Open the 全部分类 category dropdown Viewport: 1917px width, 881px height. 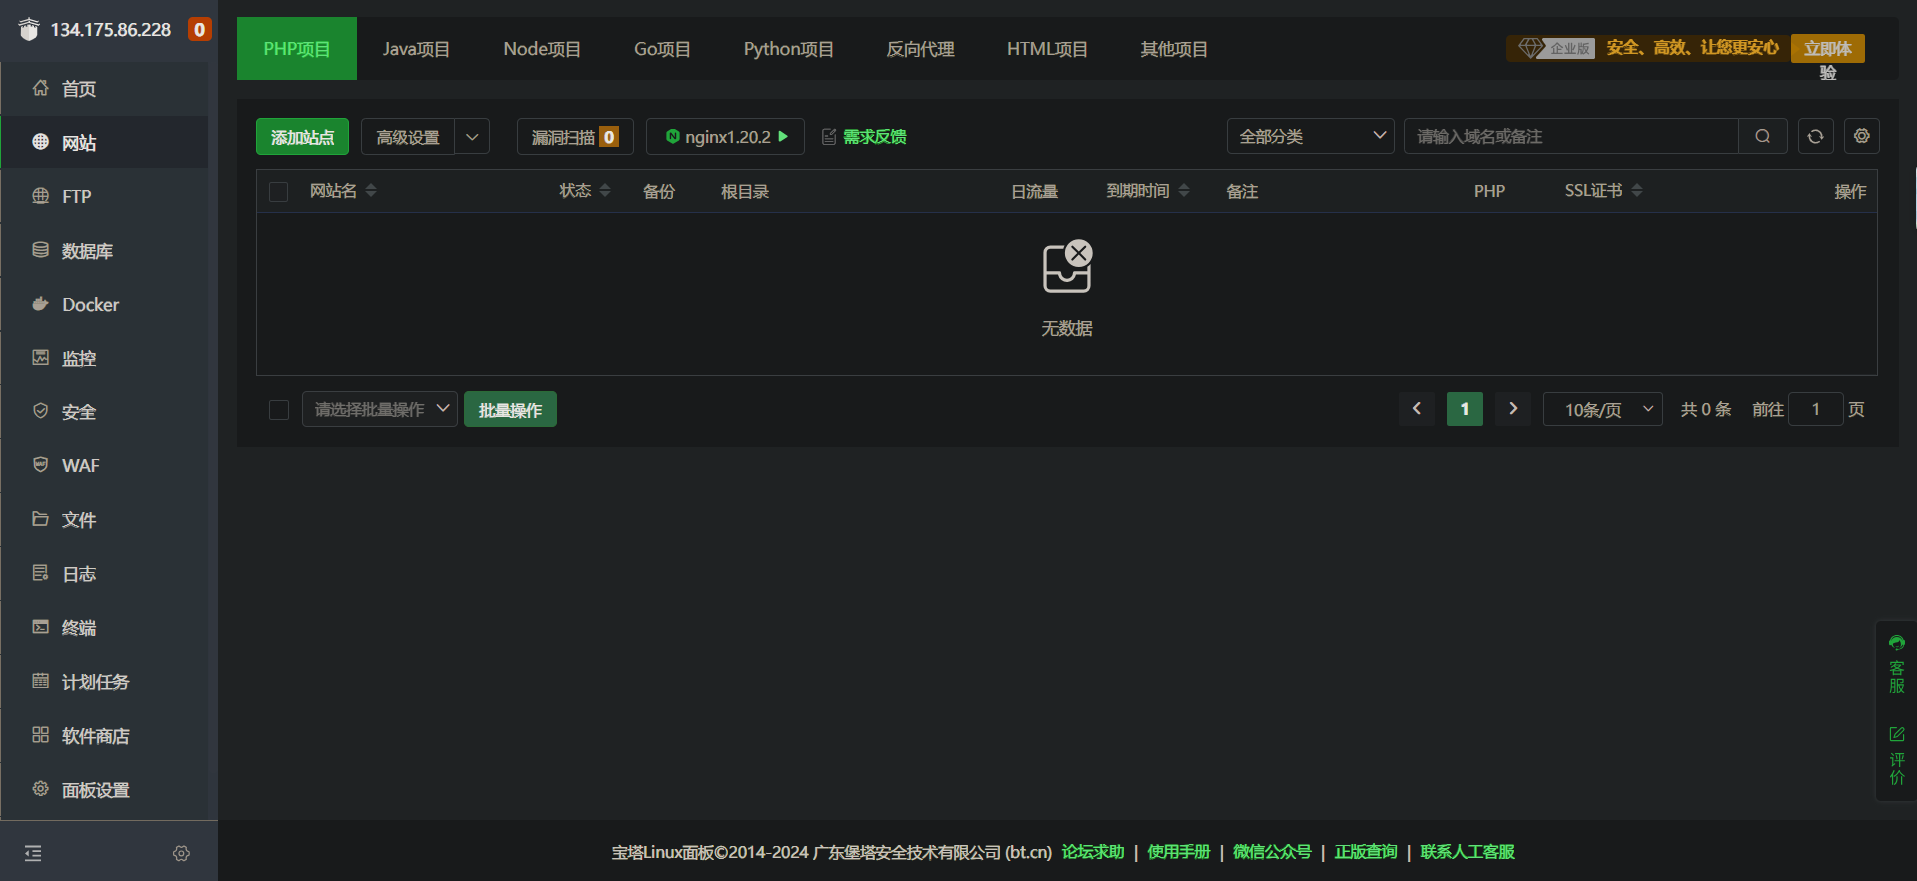tap(1310, 137)
